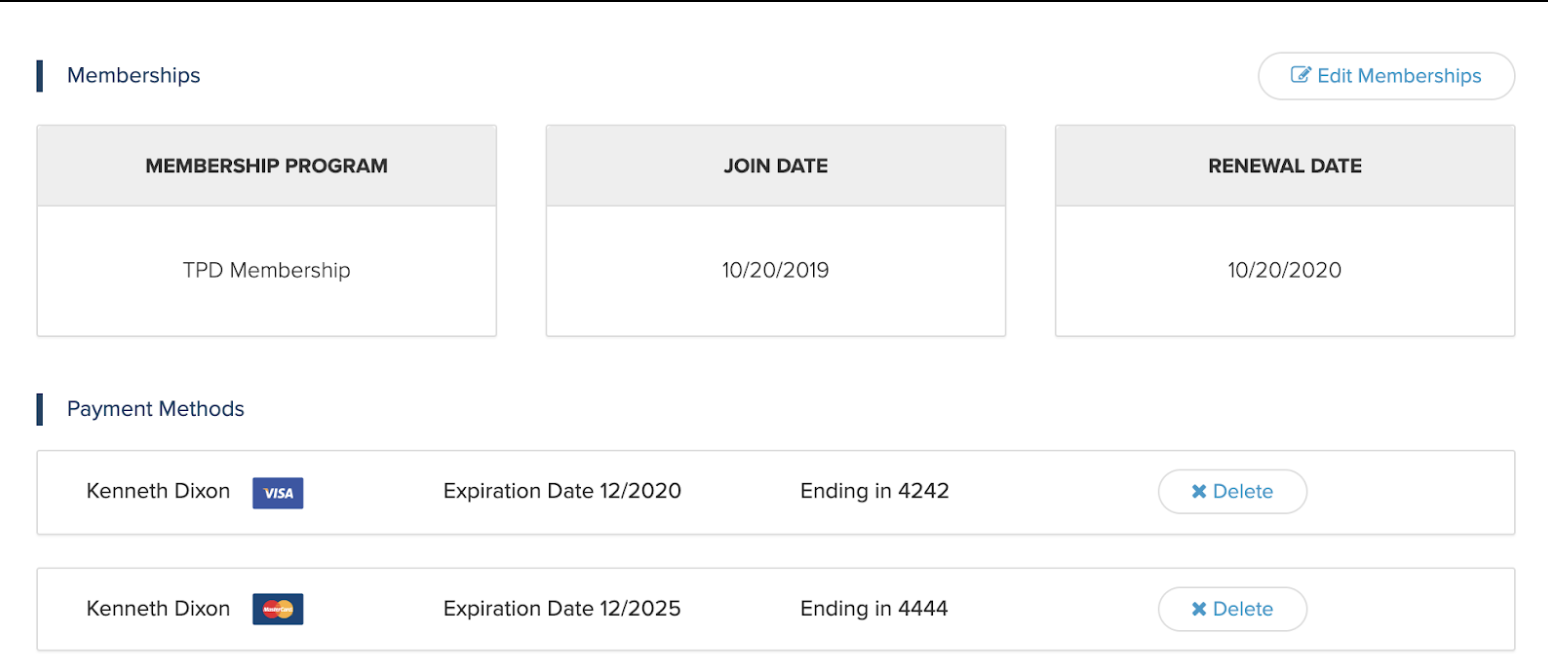Click the X icon on Visa Delete button
Screen dimensions: 1548x670
click(x=1199, y=492)
